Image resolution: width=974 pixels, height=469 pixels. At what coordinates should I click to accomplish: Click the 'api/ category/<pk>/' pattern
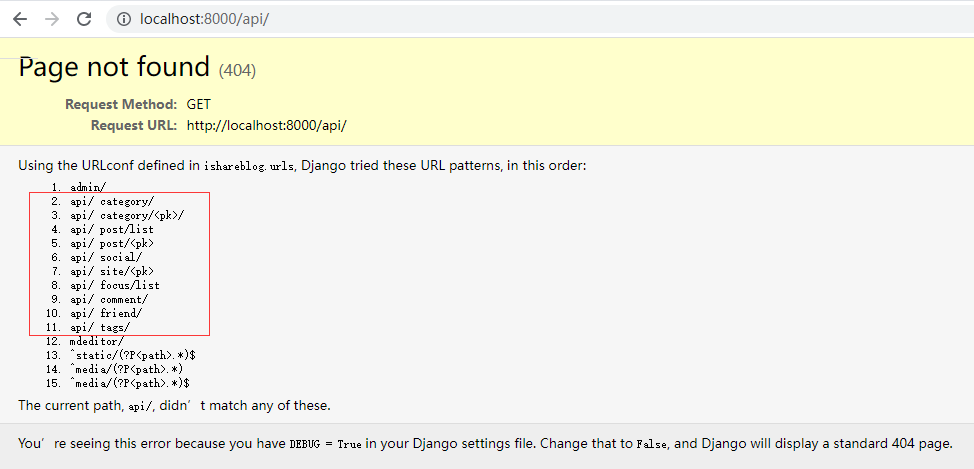point(127,216)
